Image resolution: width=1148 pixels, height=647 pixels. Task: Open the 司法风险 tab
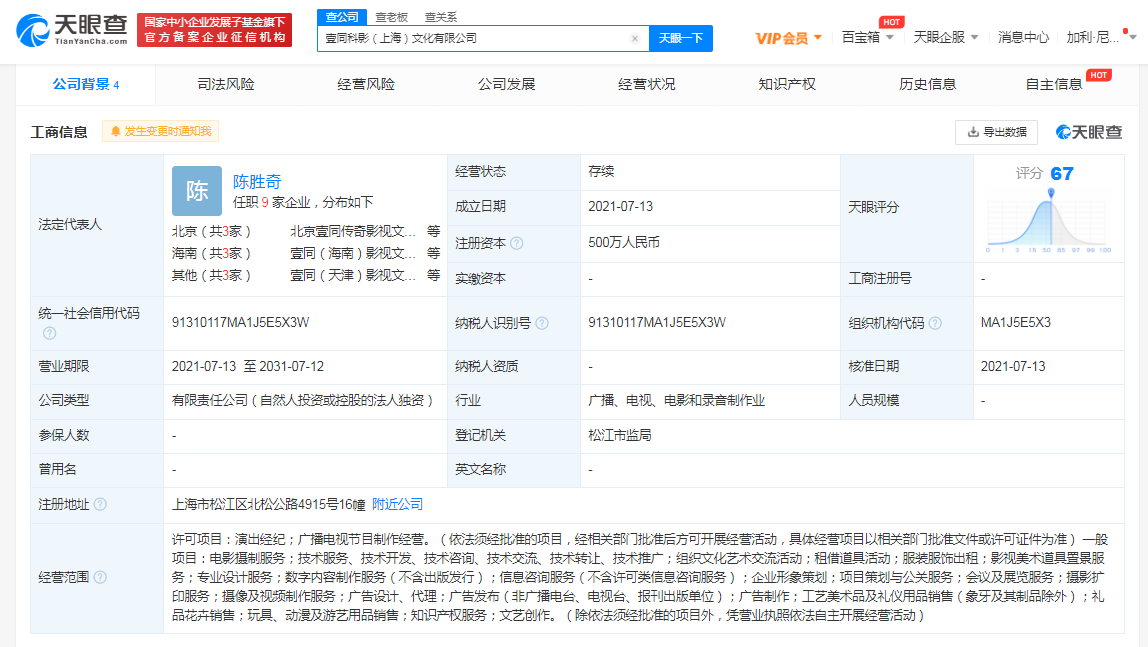click(226, 84)
